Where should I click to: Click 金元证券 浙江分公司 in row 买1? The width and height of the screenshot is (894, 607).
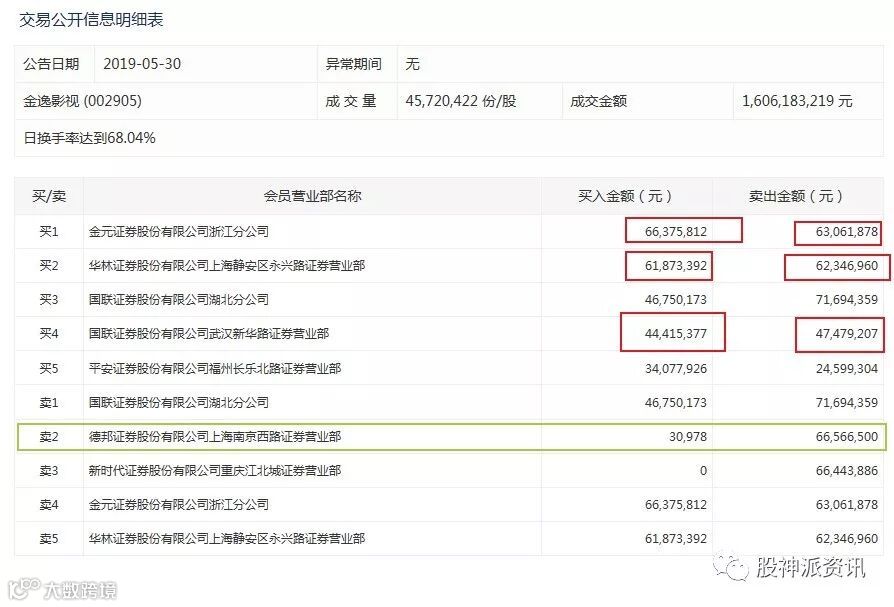pyautogui.click(x=178, y=231)
